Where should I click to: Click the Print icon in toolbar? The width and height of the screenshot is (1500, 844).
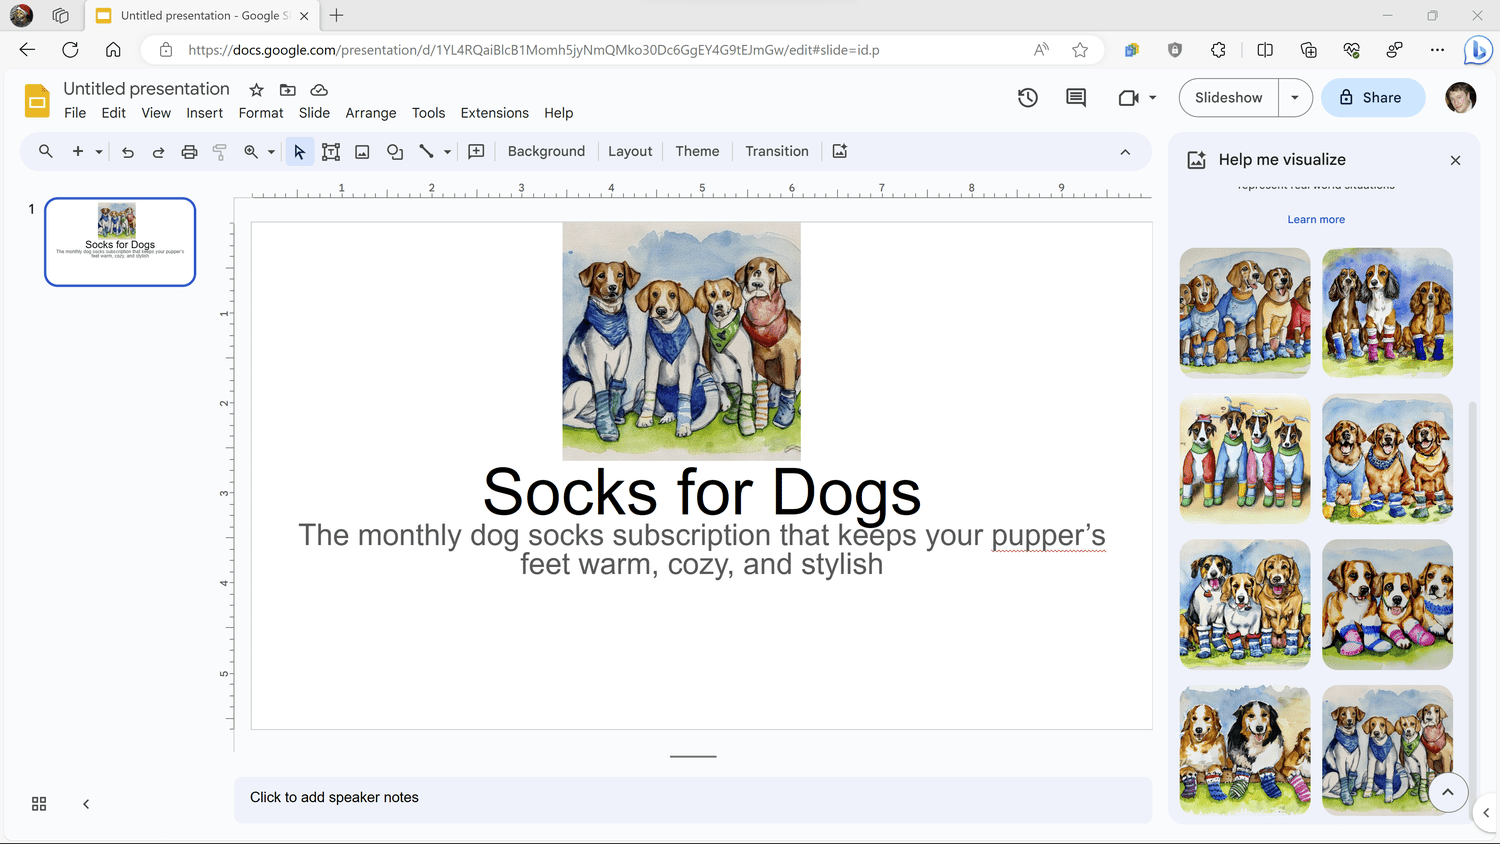[189, 152]
